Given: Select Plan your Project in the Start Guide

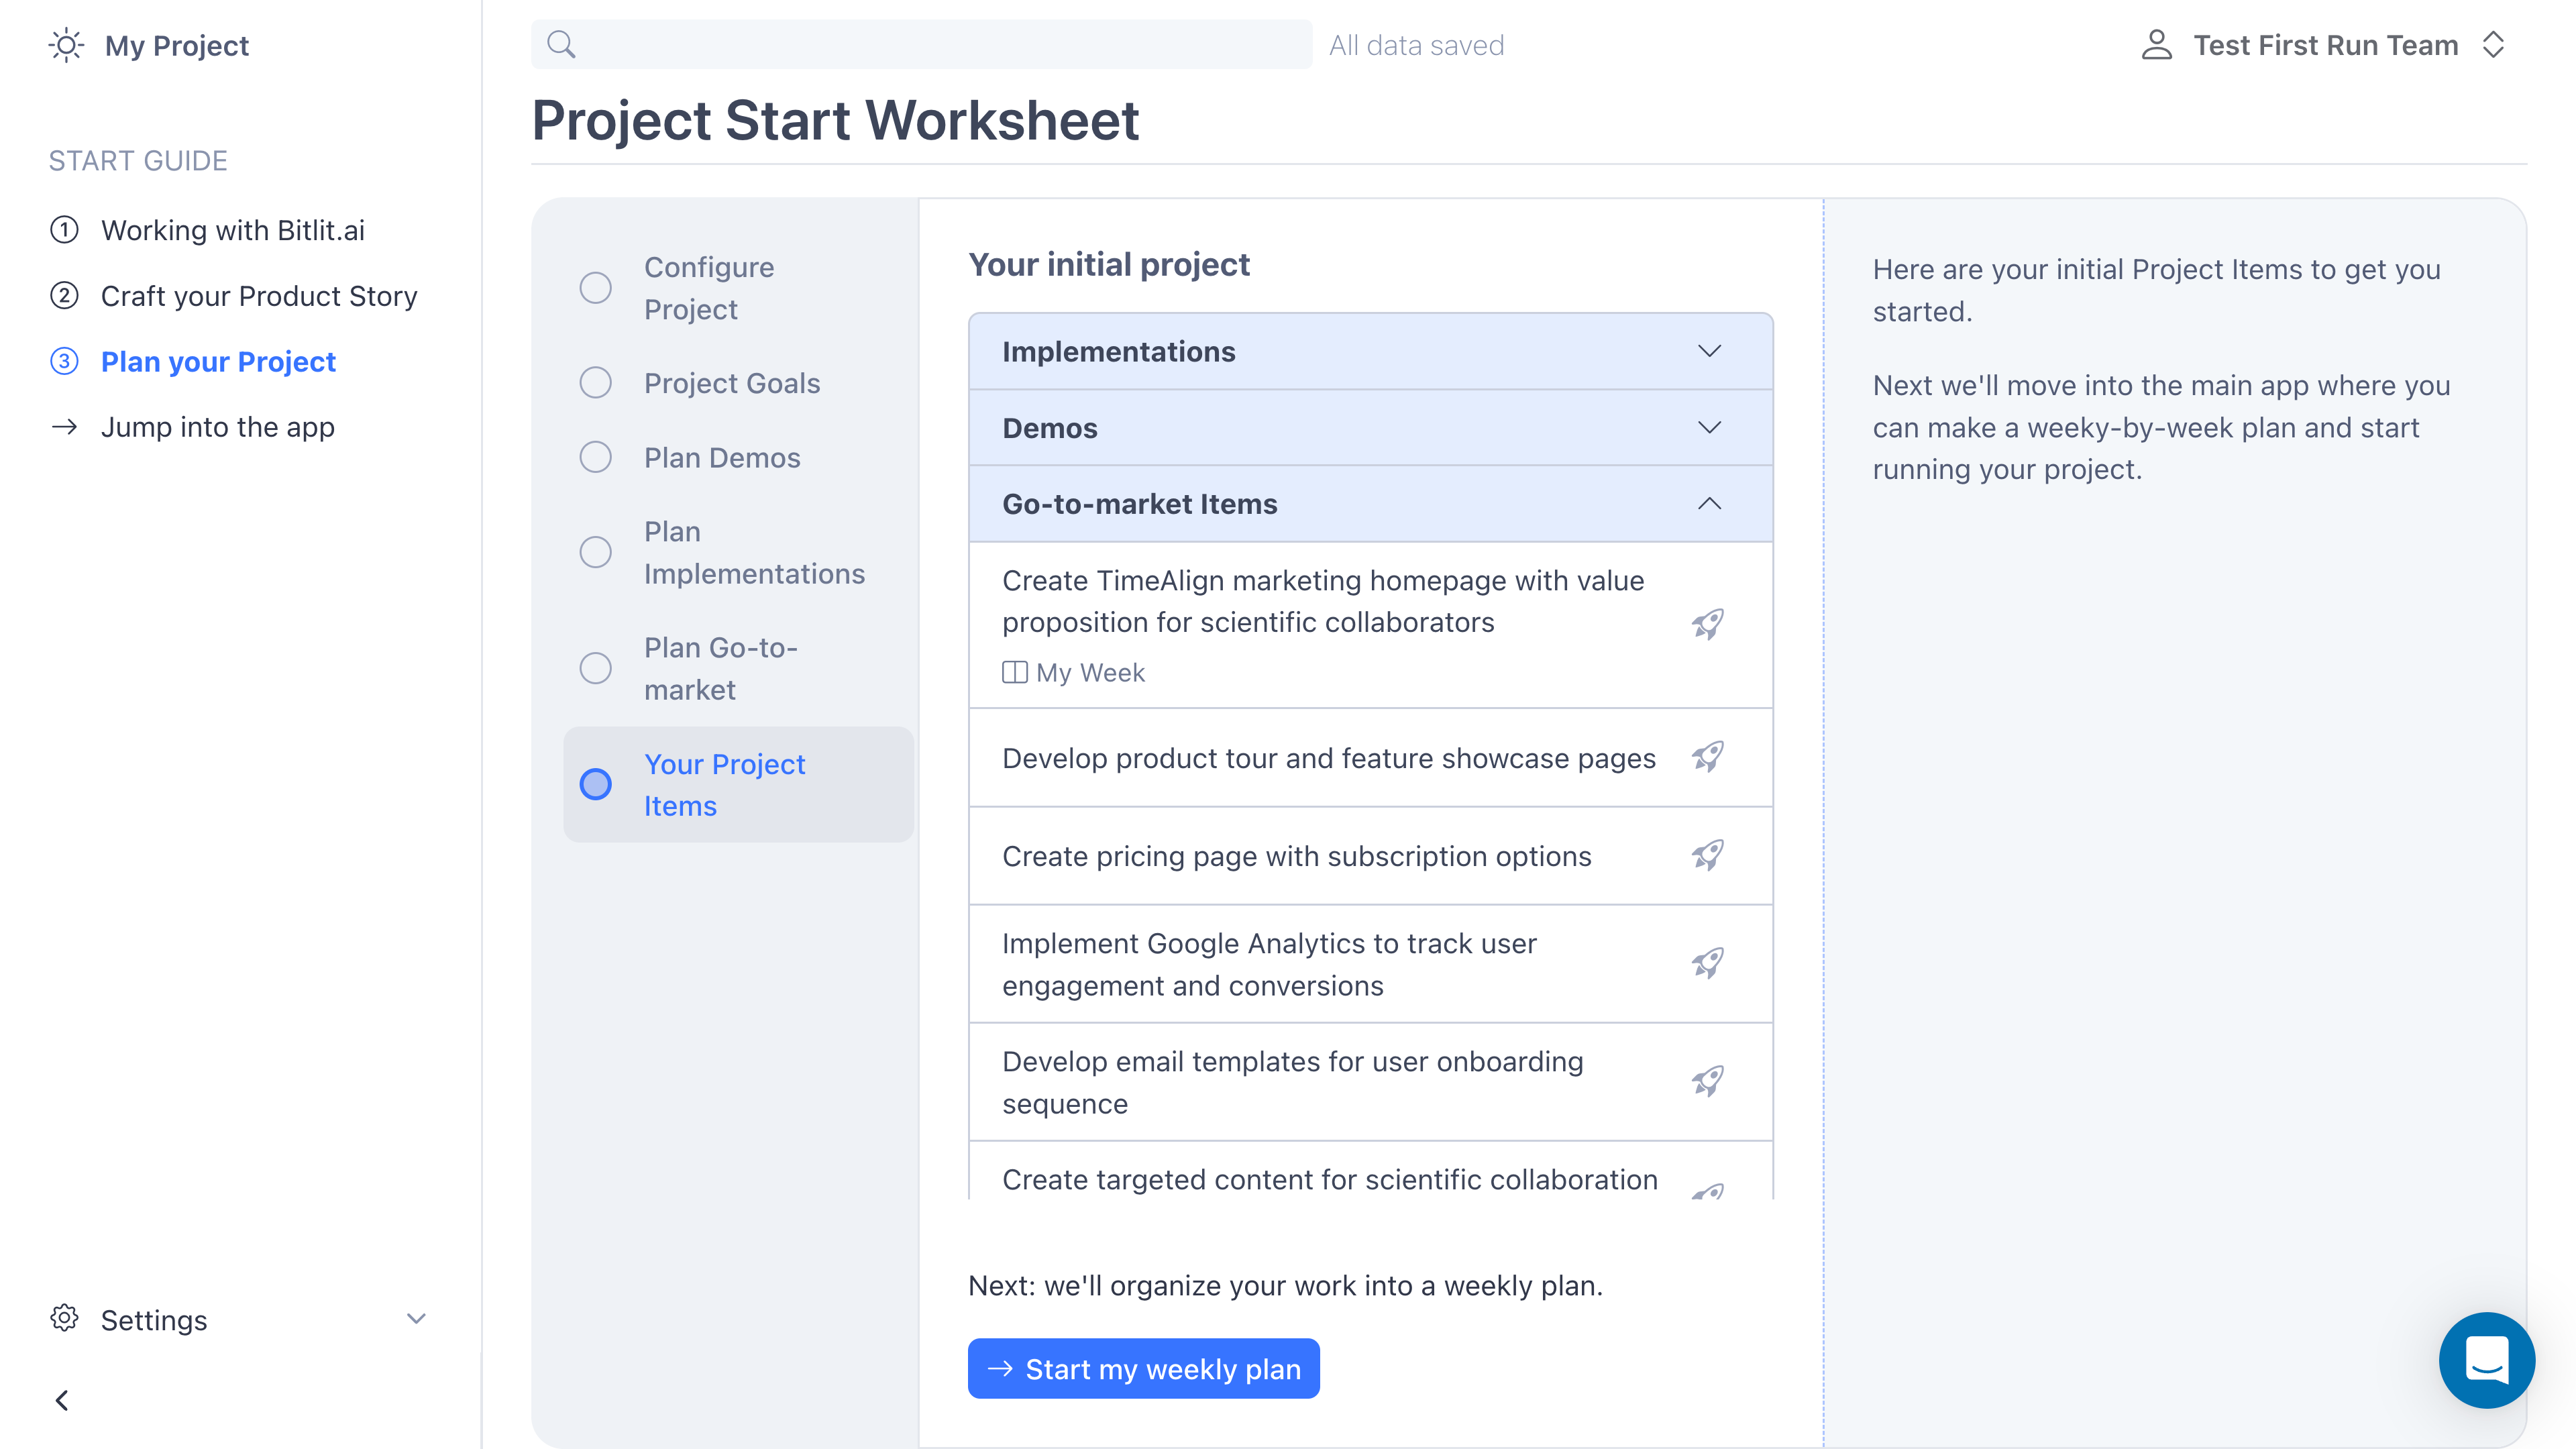Looking at the screenshot, I should [218, 361].
